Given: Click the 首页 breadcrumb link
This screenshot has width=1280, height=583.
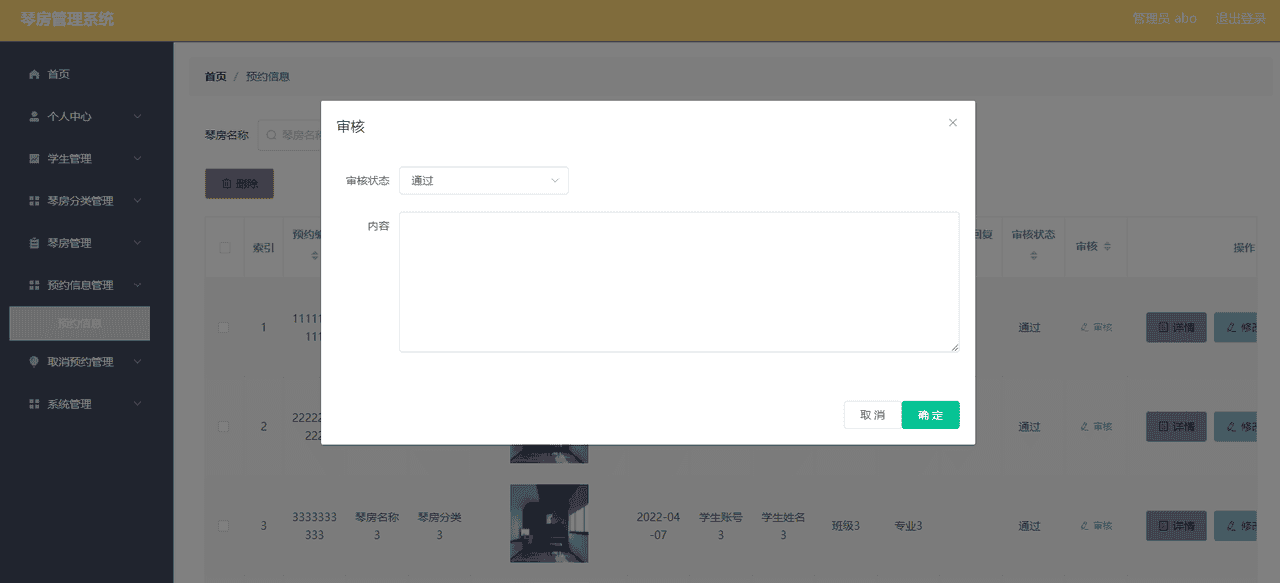Looking at the screenshot, I should (x=214, y=75).
